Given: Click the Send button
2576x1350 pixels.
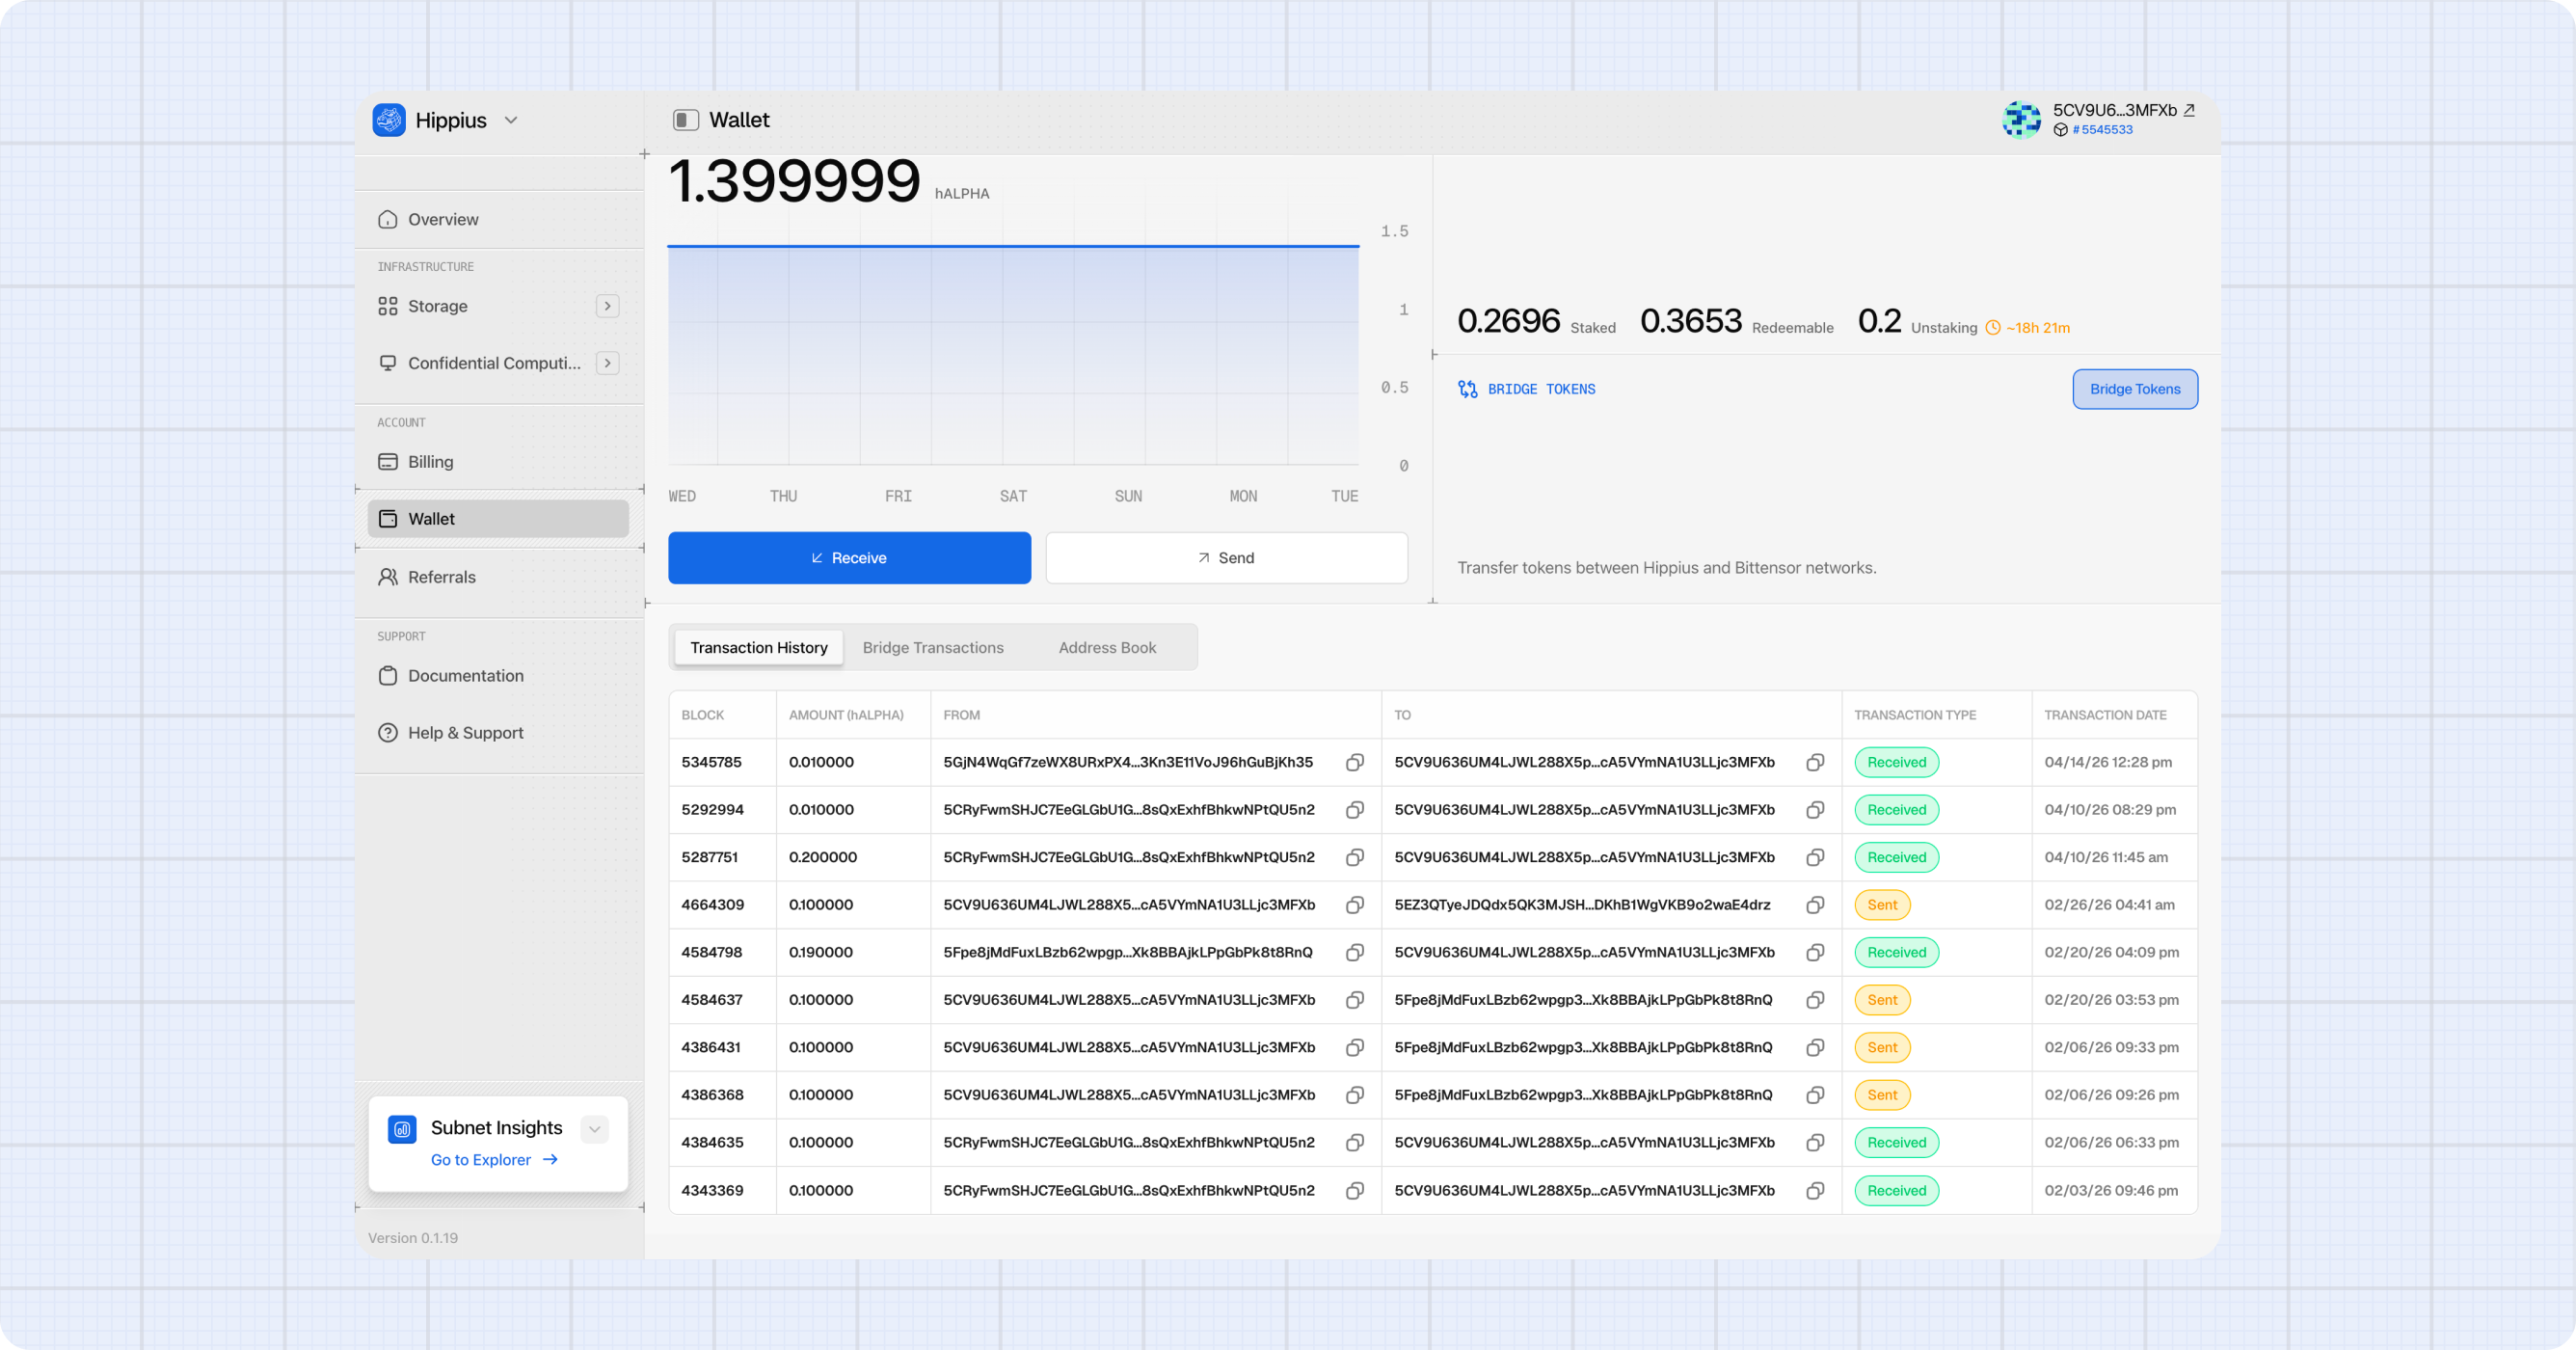Looking at the screenshot, I should pyautogui.click(x=1226, y=558).
